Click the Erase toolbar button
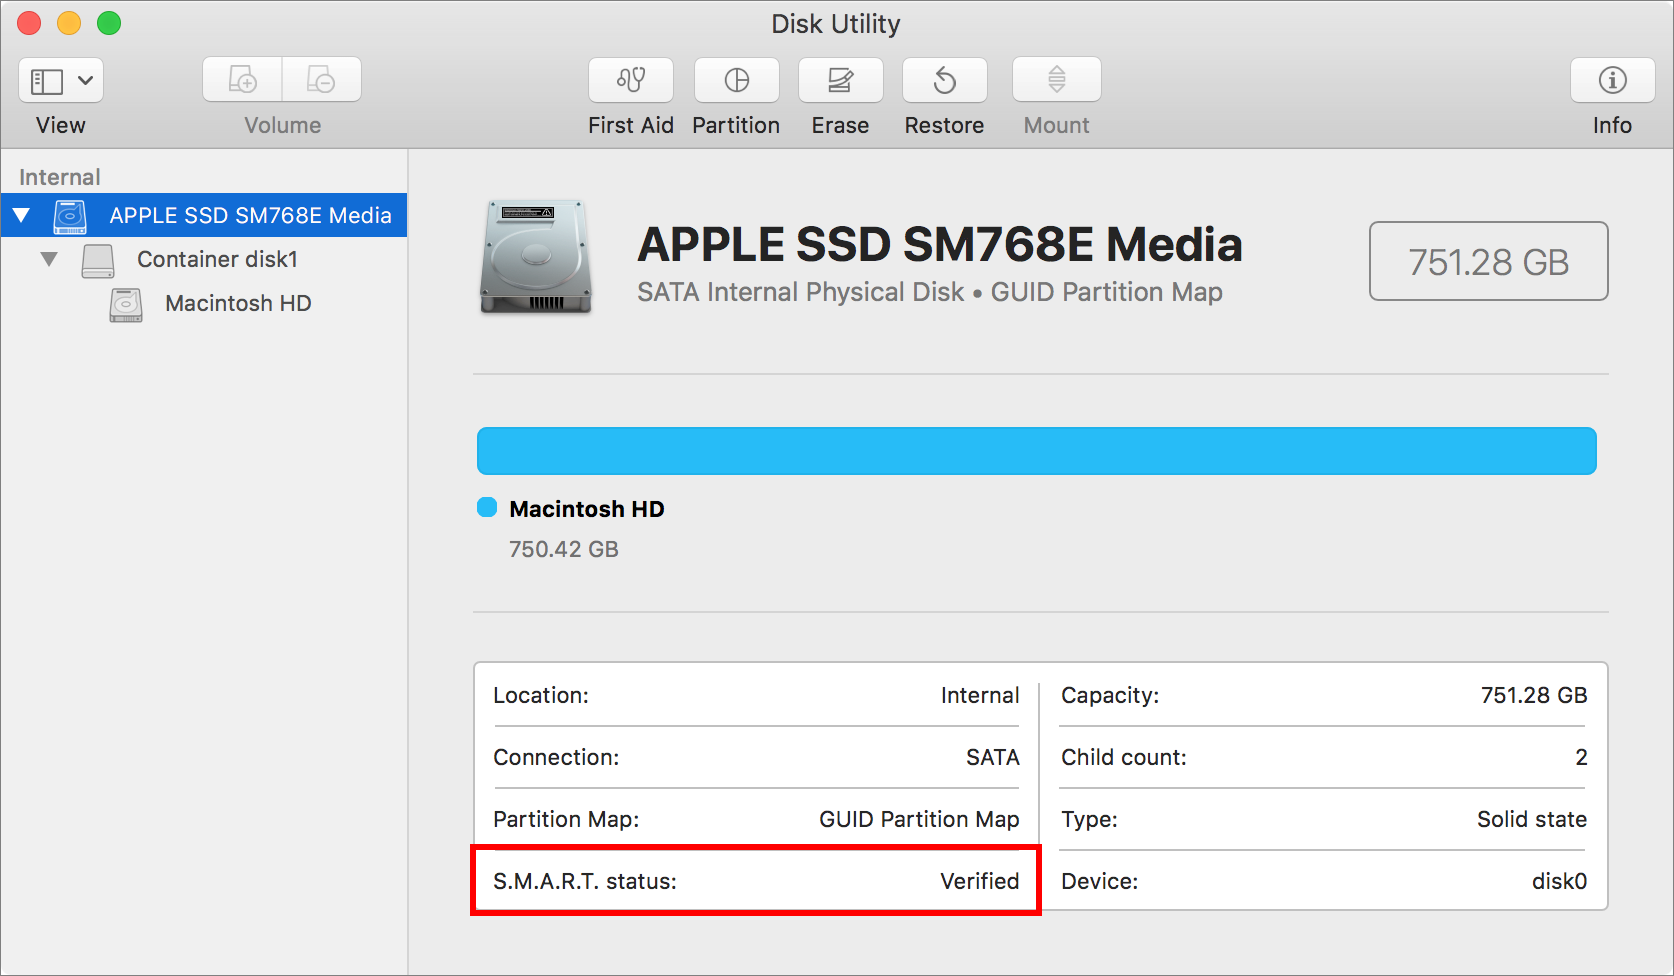Viewport: 1674px width, 976px height. click(841, 80)
